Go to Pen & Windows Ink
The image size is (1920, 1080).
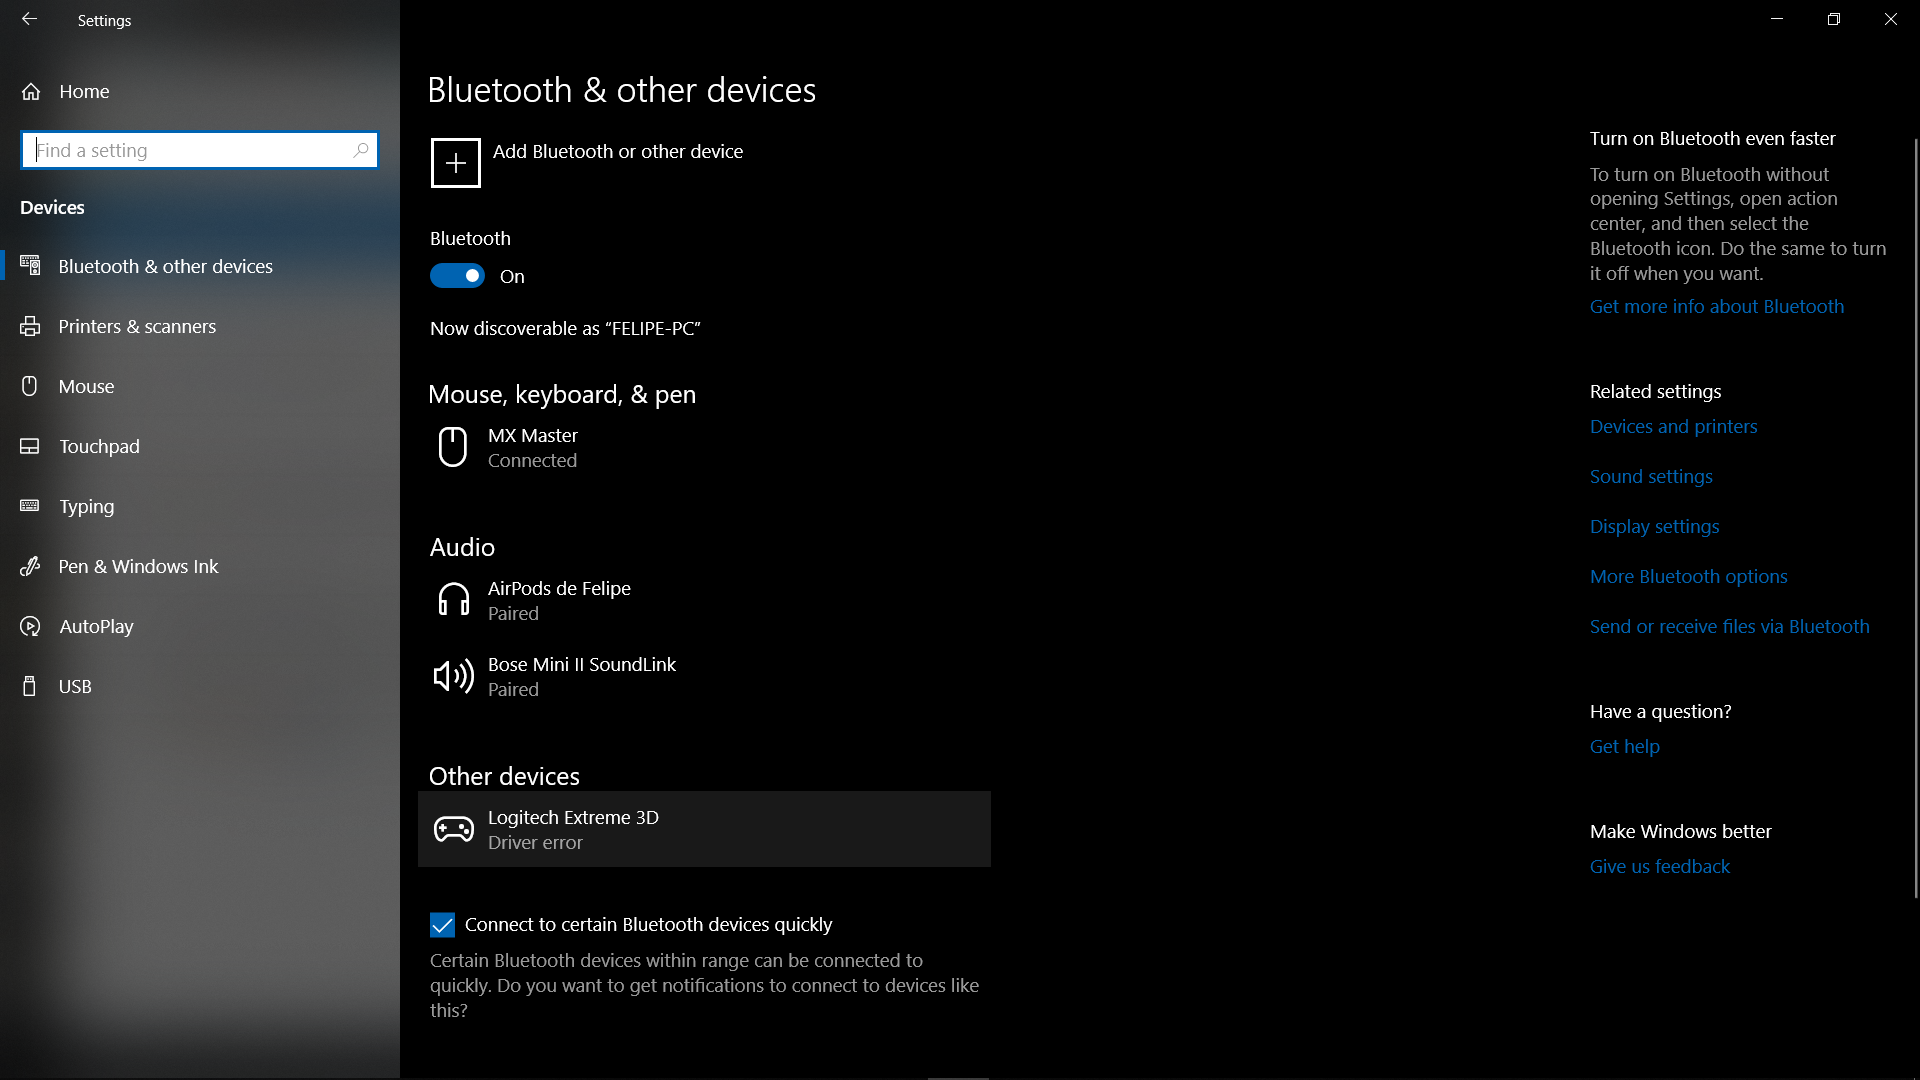tap(138, 566)
